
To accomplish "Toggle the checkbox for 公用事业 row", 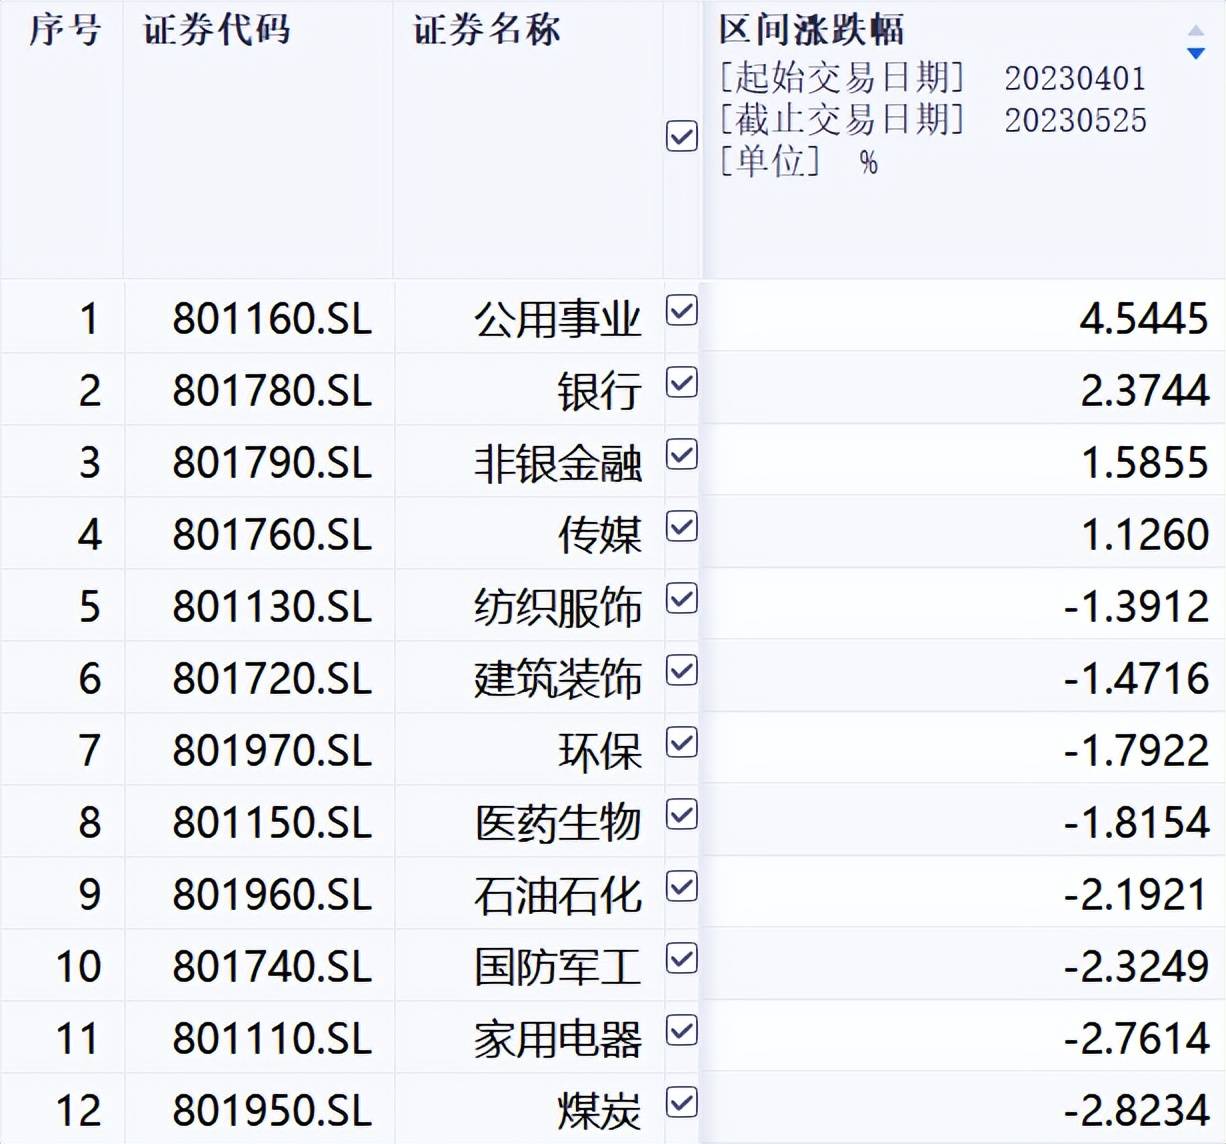I will pyautogui.click(x=682, y=311).
